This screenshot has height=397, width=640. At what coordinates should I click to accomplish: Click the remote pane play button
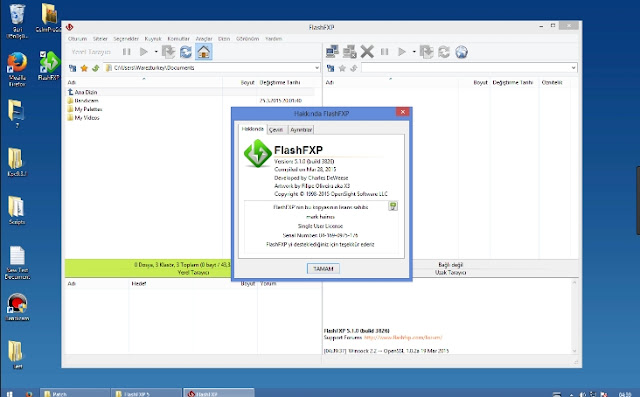(402, 52)
